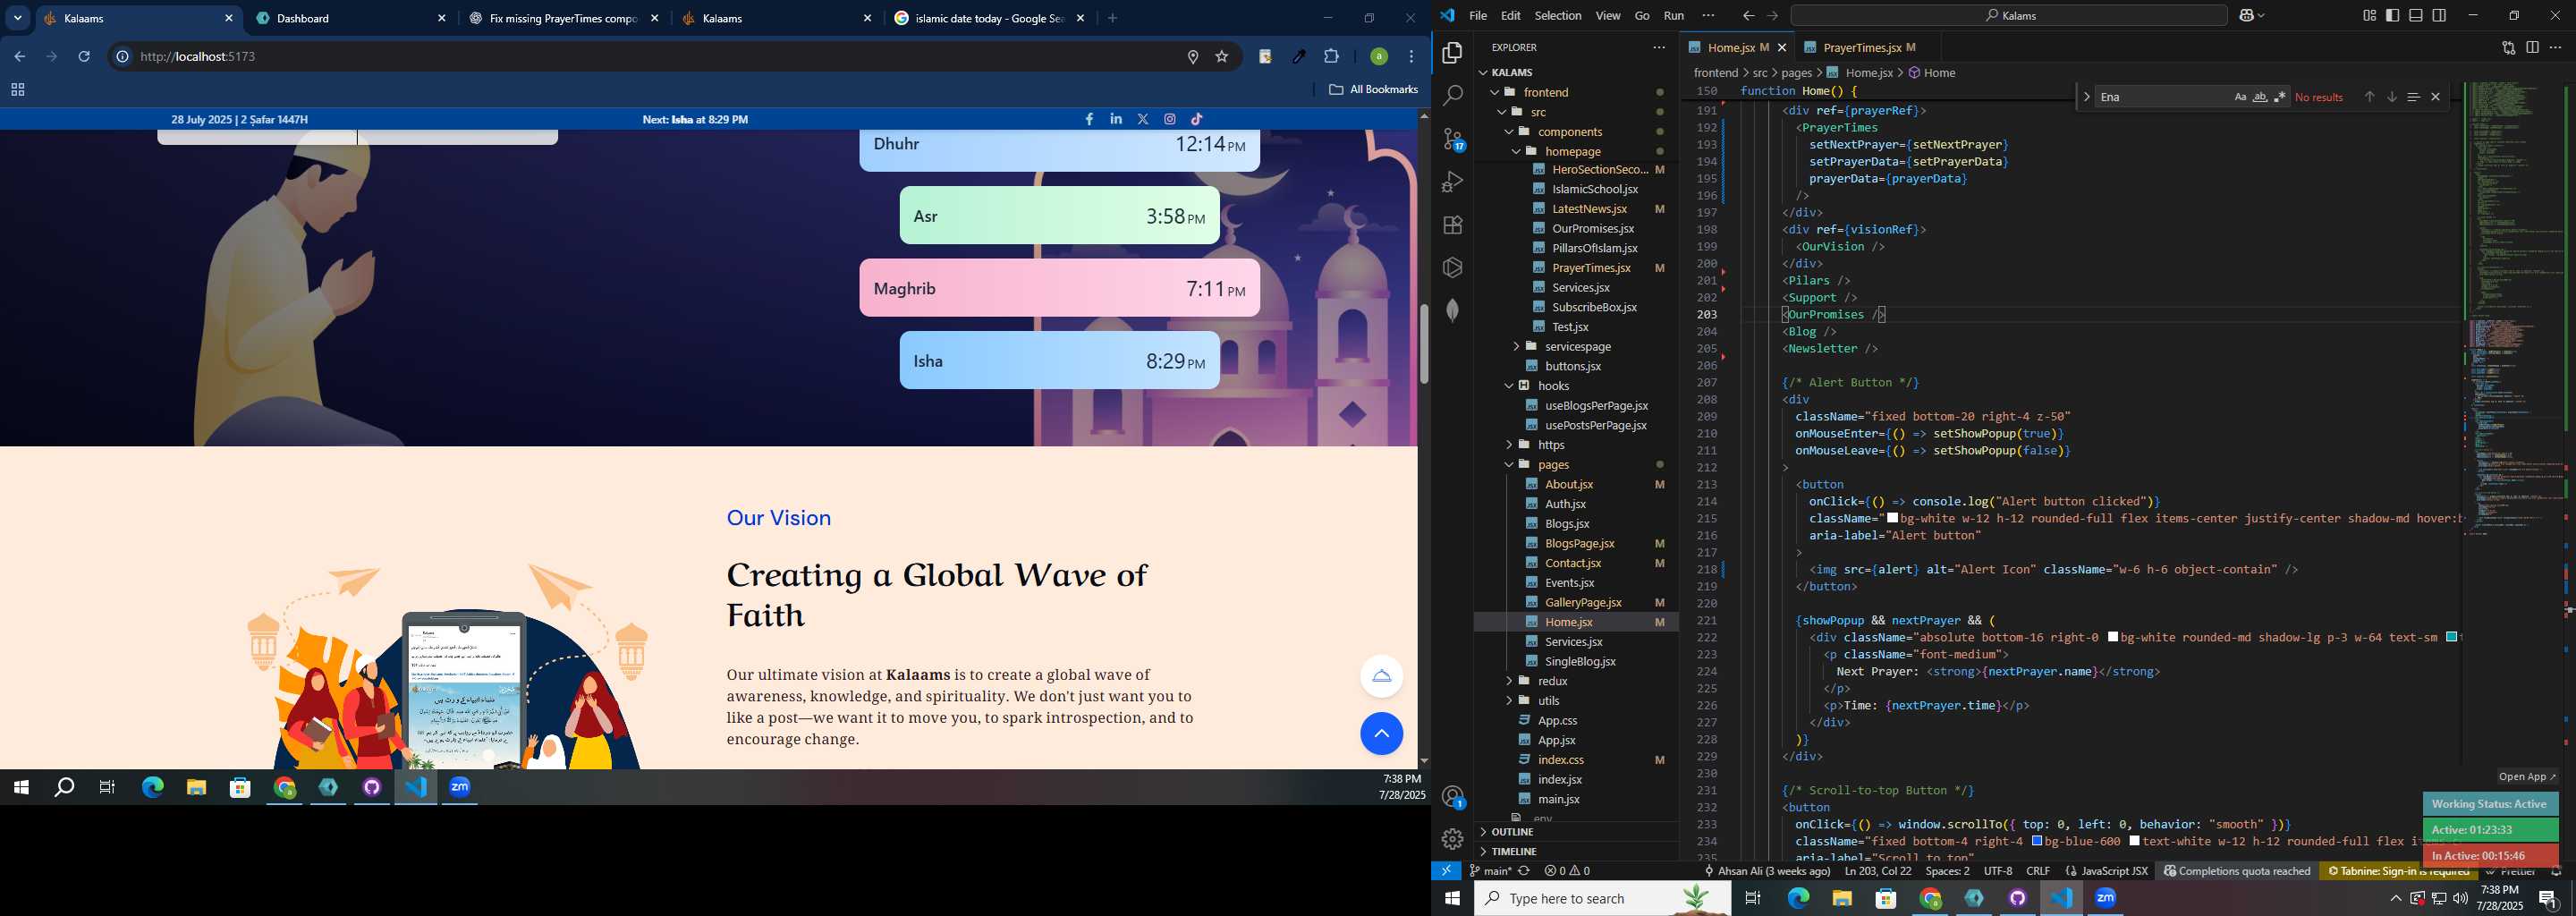Toggle Match Case in find widget
The image size is (2576, 916).
(x=2240, y=97)
